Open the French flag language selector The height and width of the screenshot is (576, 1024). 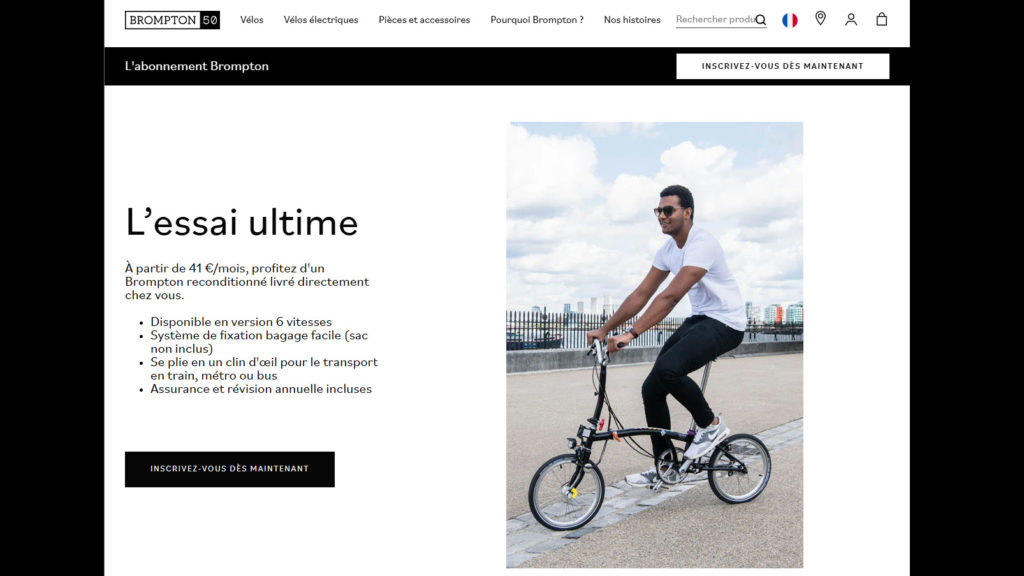(790, 20)
